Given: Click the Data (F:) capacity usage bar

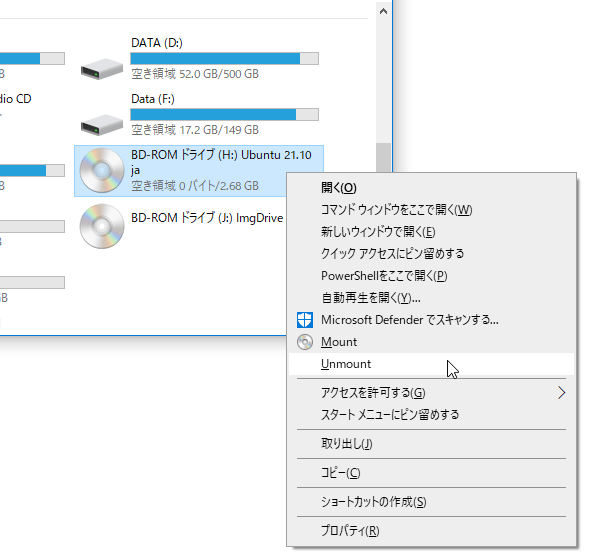Looking at the screenshot, I should [225, 115].
